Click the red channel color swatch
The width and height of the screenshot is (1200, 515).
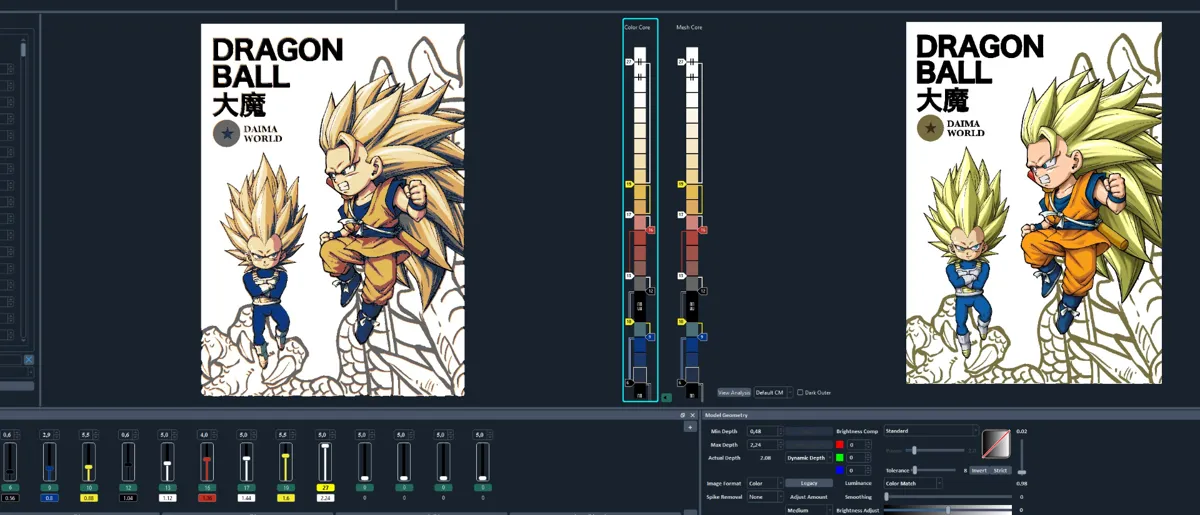840,445
